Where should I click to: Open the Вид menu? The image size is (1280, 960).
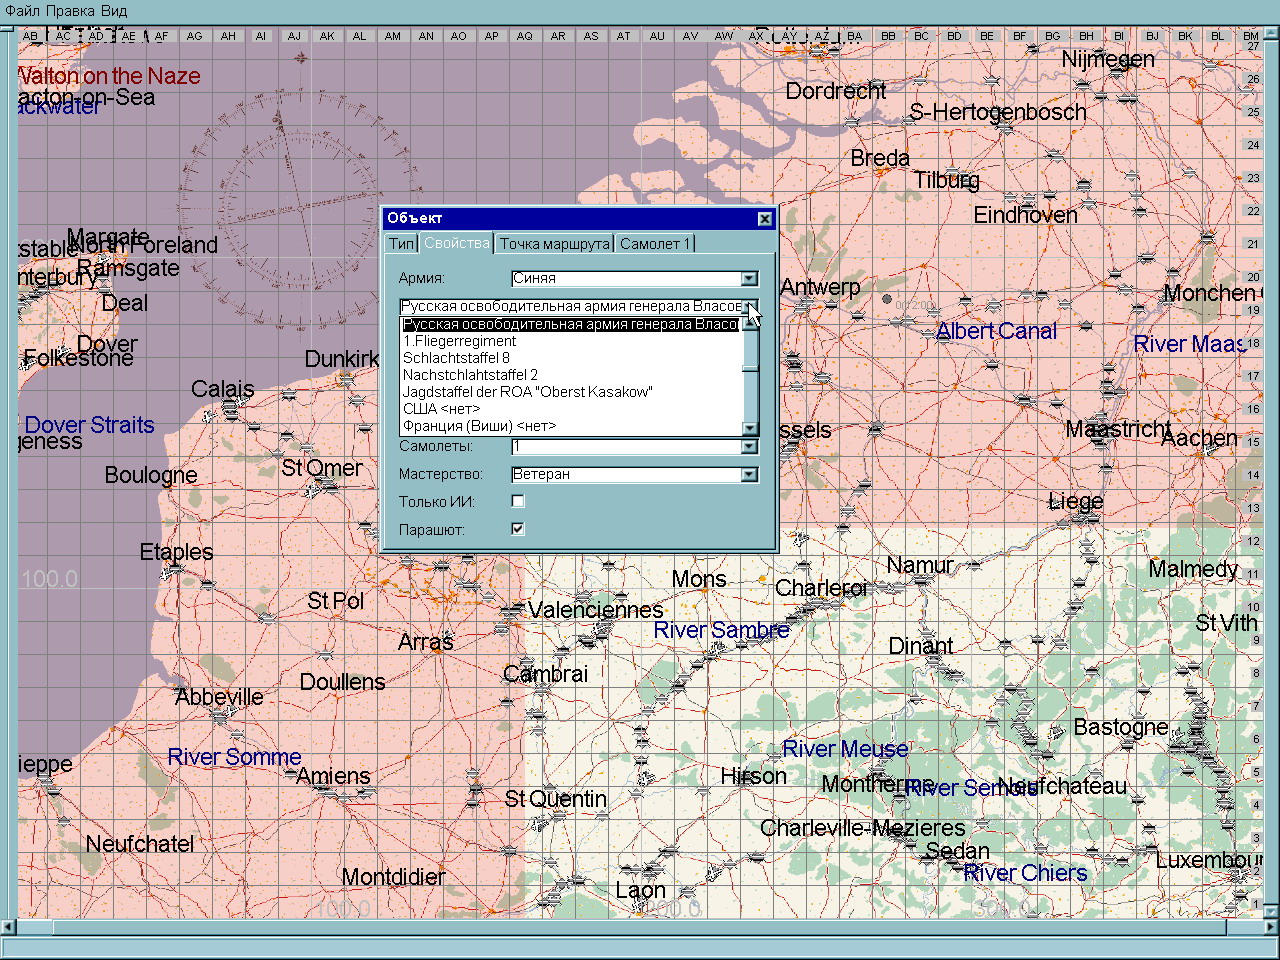(x=114, y=11)
